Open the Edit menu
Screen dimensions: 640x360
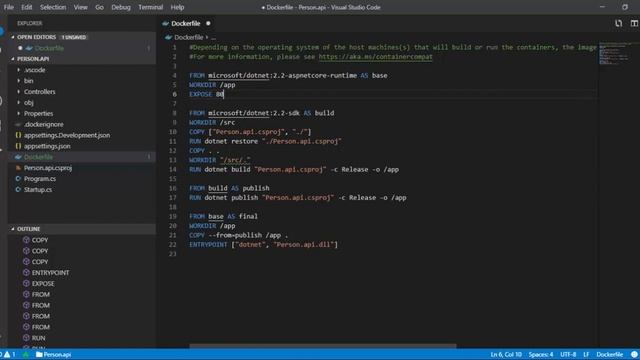coord(27,7)
